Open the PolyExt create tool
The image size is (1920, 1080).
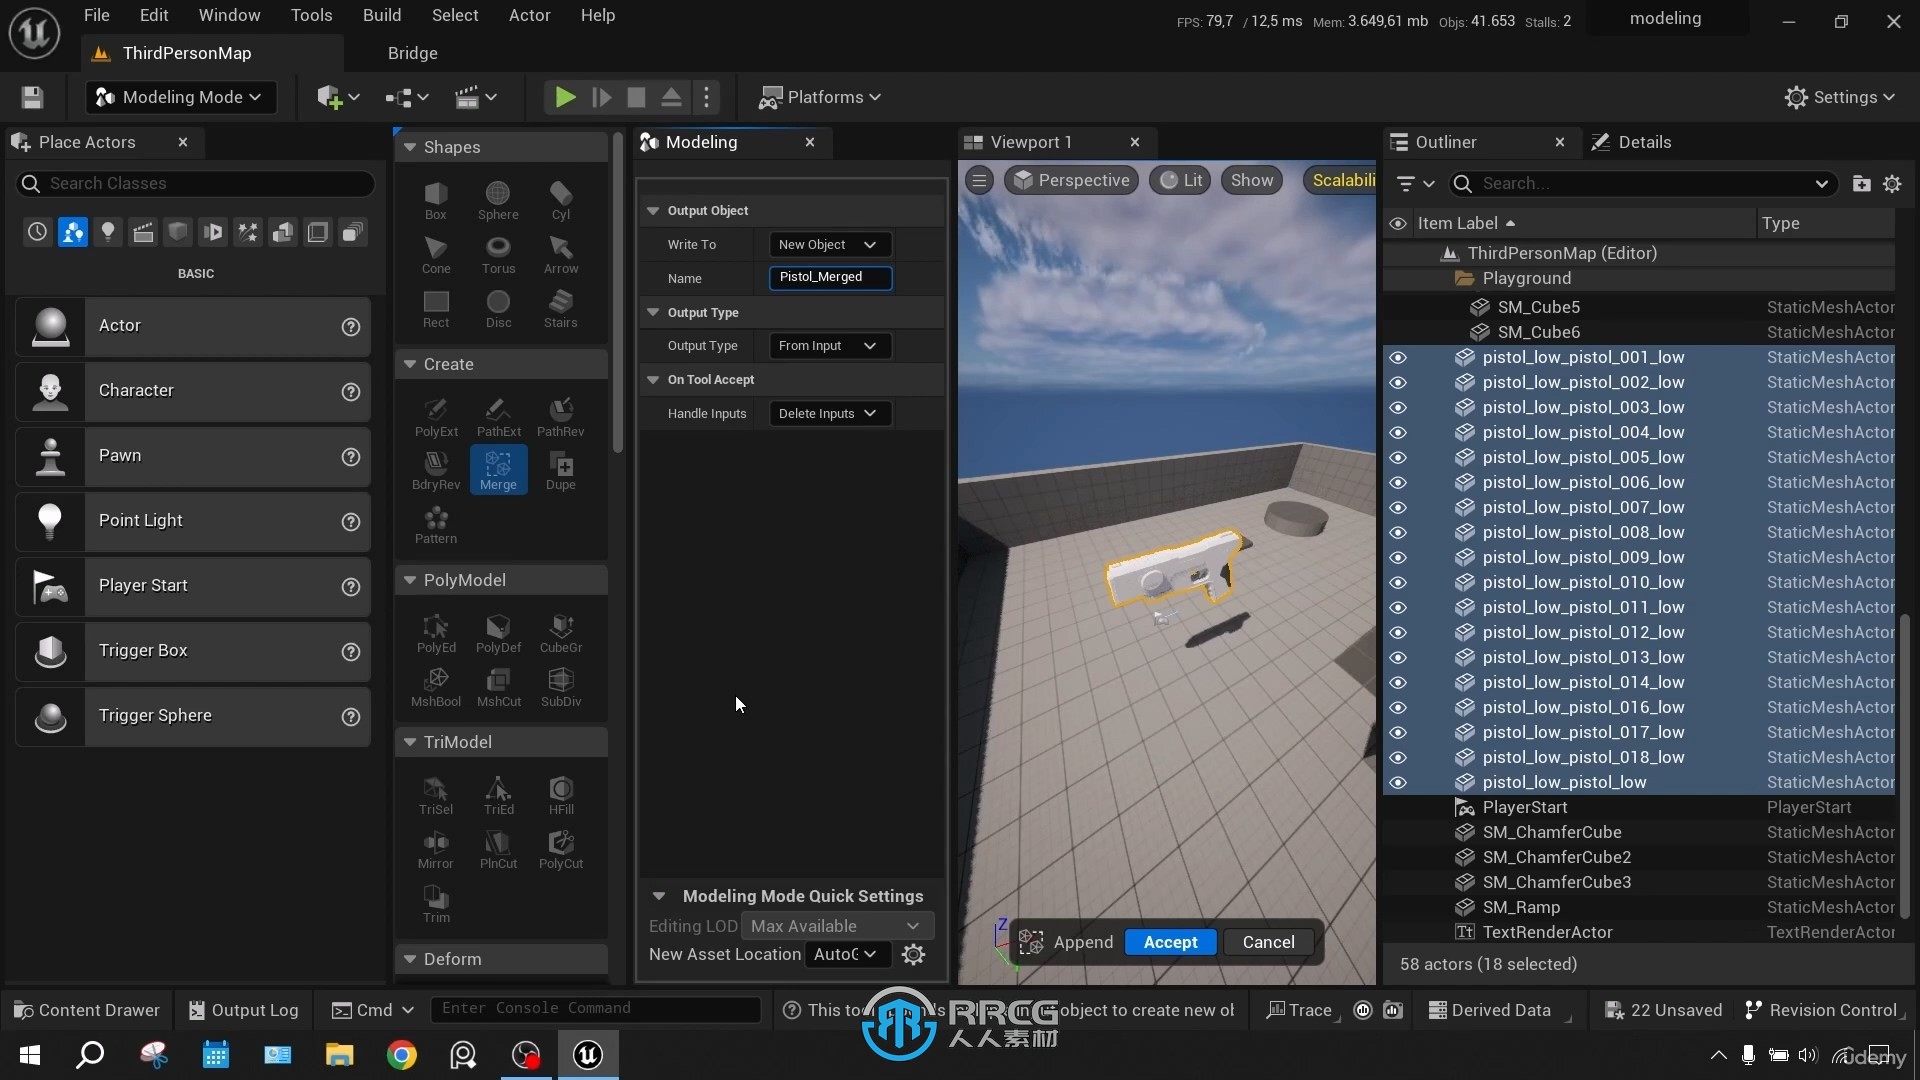[x=436, y=417]
